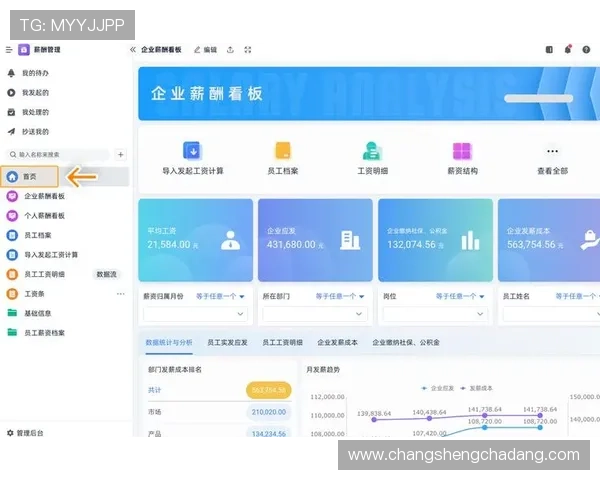Click the 企业缴纳社保、公积金 stat card
Screen dimensions: 600x480
tap(435, 240)
